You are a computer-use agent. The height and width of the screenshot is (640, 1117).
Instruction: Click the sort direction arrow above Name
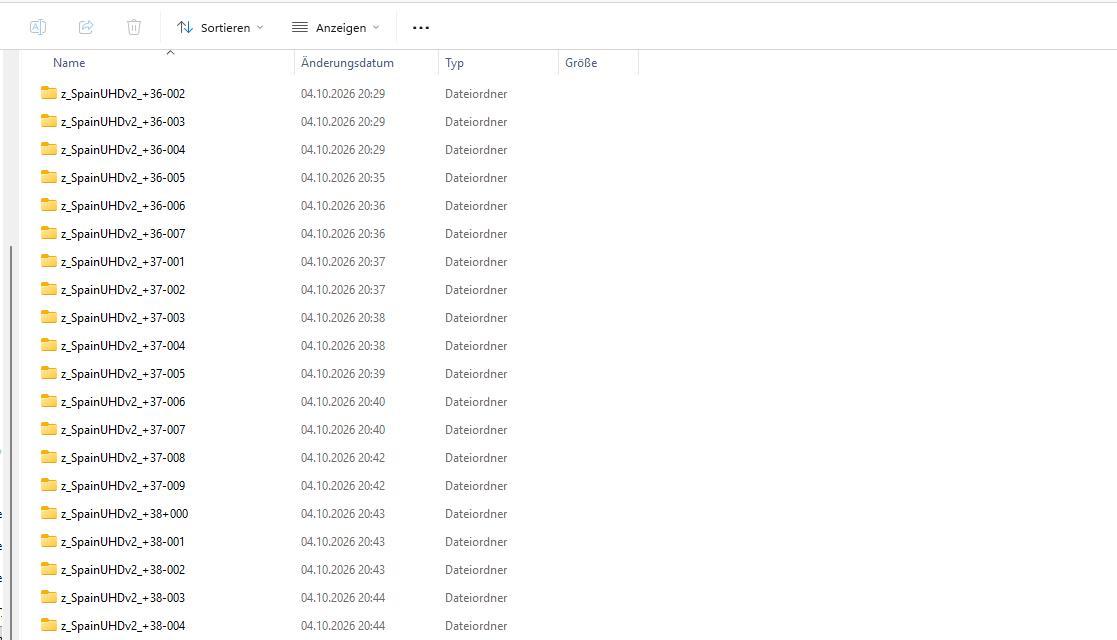coord(170,52)
